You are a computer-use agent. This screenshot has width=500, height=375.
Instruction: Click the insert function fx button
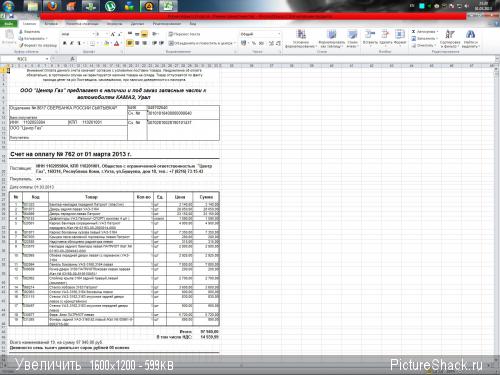(72, 59)
